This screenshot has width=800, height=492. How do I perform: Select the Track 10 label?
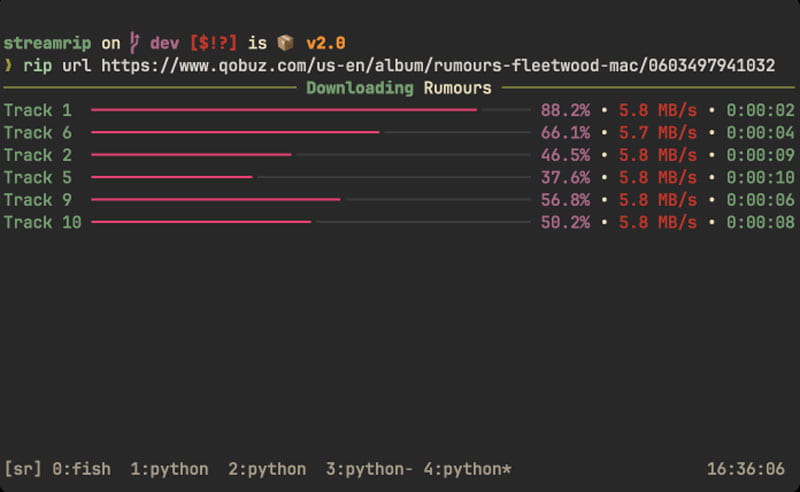[43, 223]
